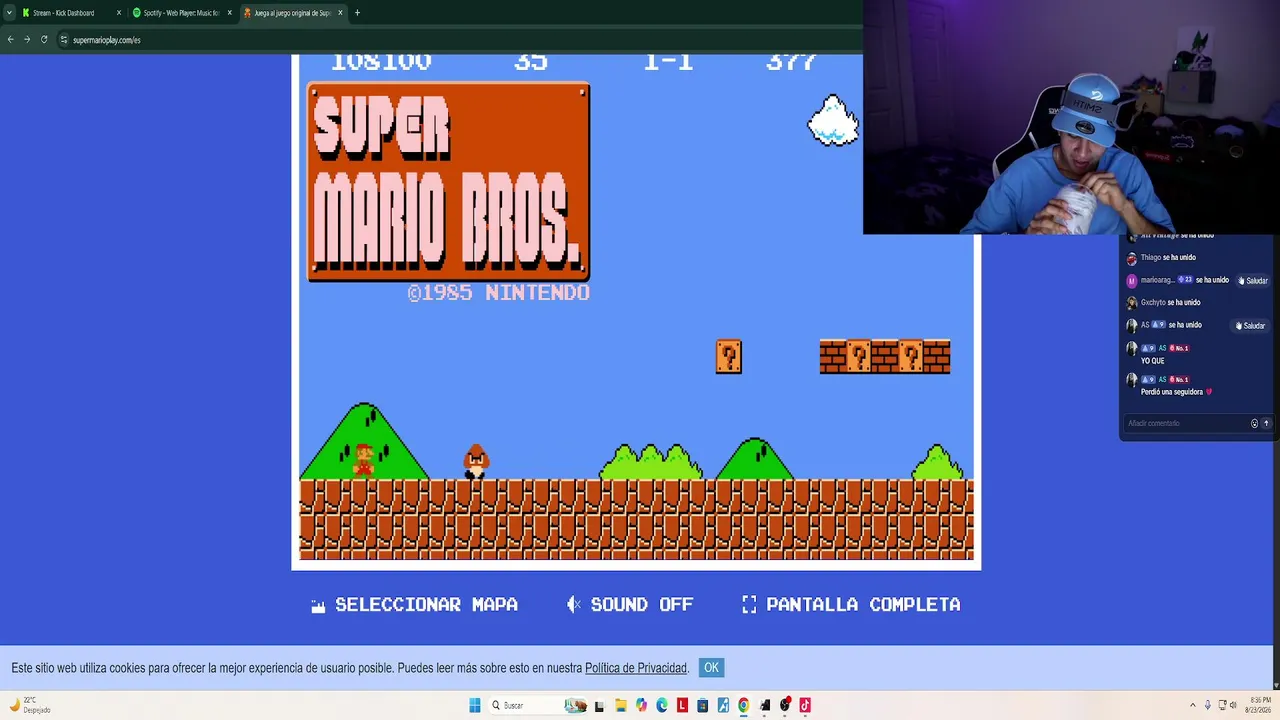
Task: Open the emoji picker in chat input
Action: 1254,423
